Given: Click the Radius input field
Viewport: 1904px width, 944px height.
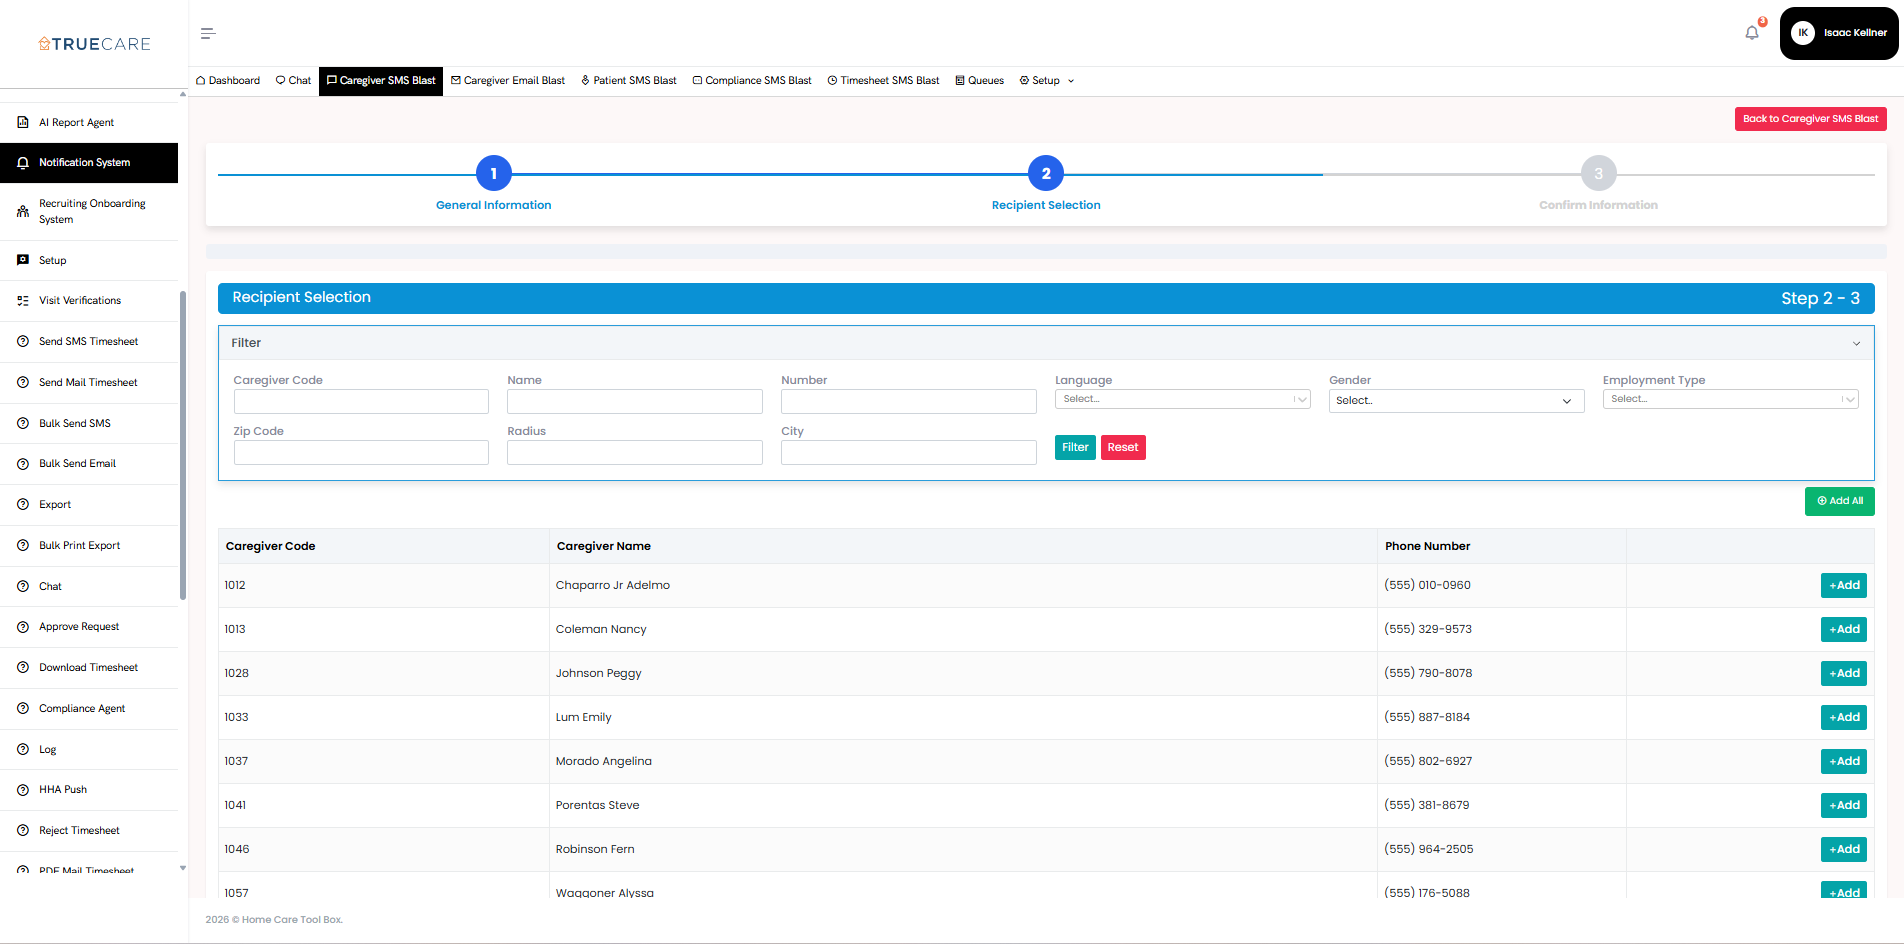Looking at the screenshot, I should coord(635,452).
